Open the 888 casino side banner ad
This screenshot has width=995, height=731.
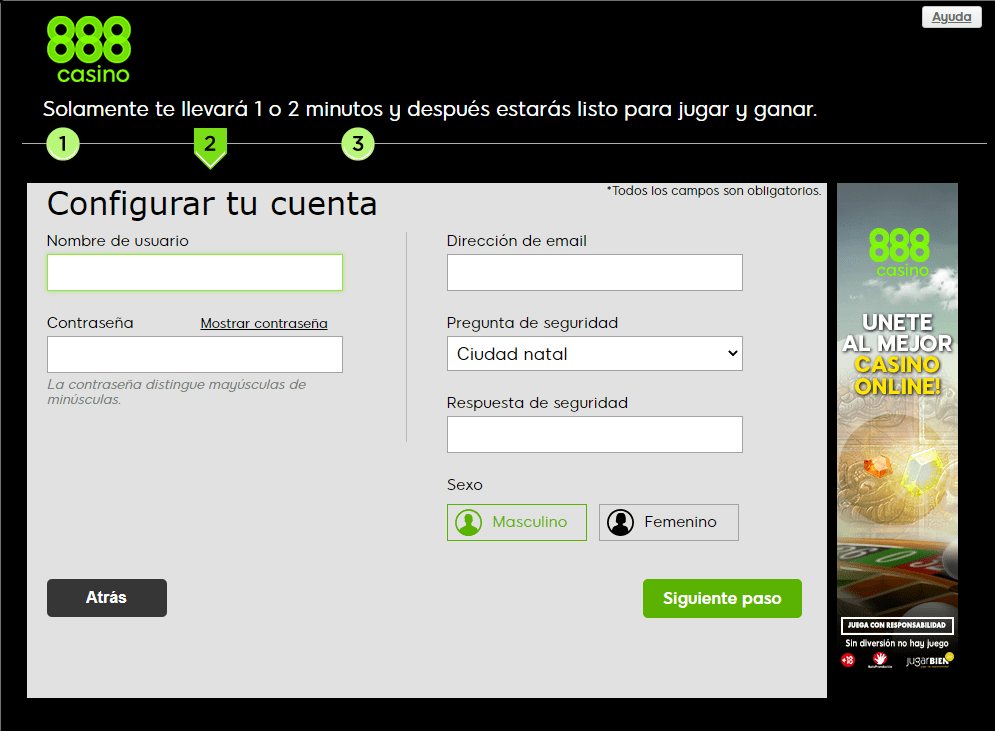tap(897, 426)
